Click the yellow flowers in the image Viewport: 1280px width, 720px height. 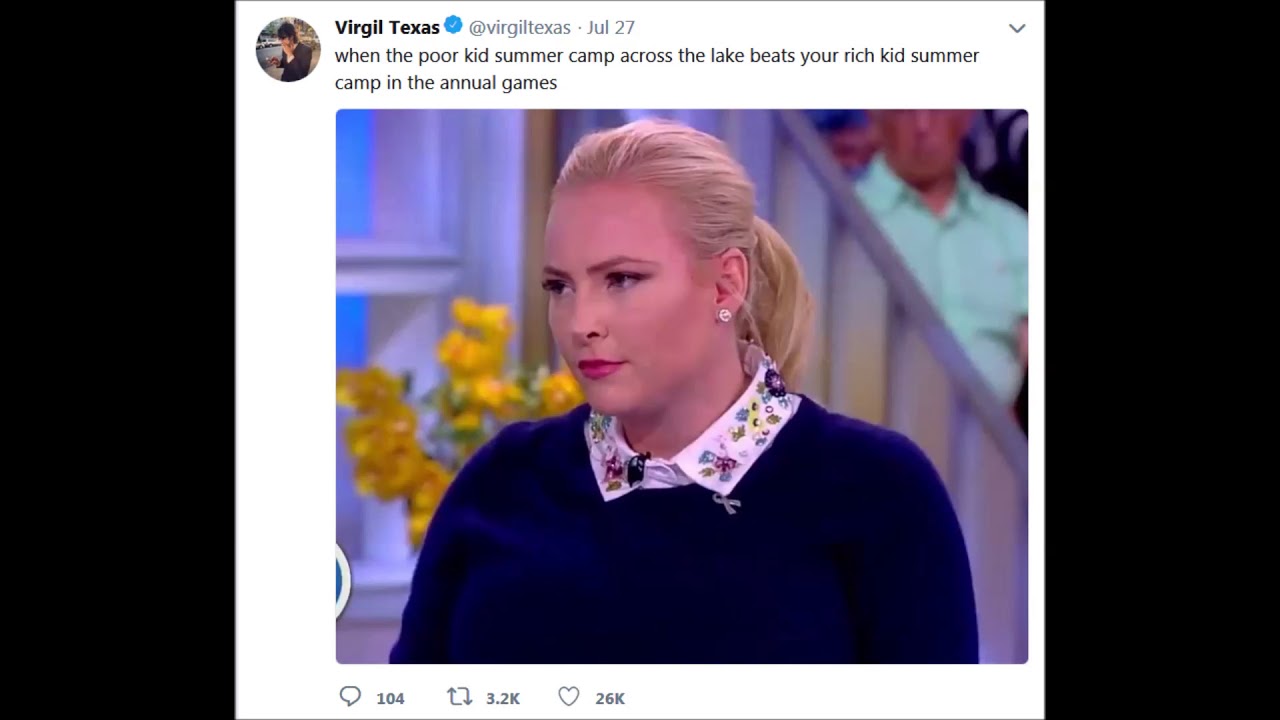click(450, 400)
